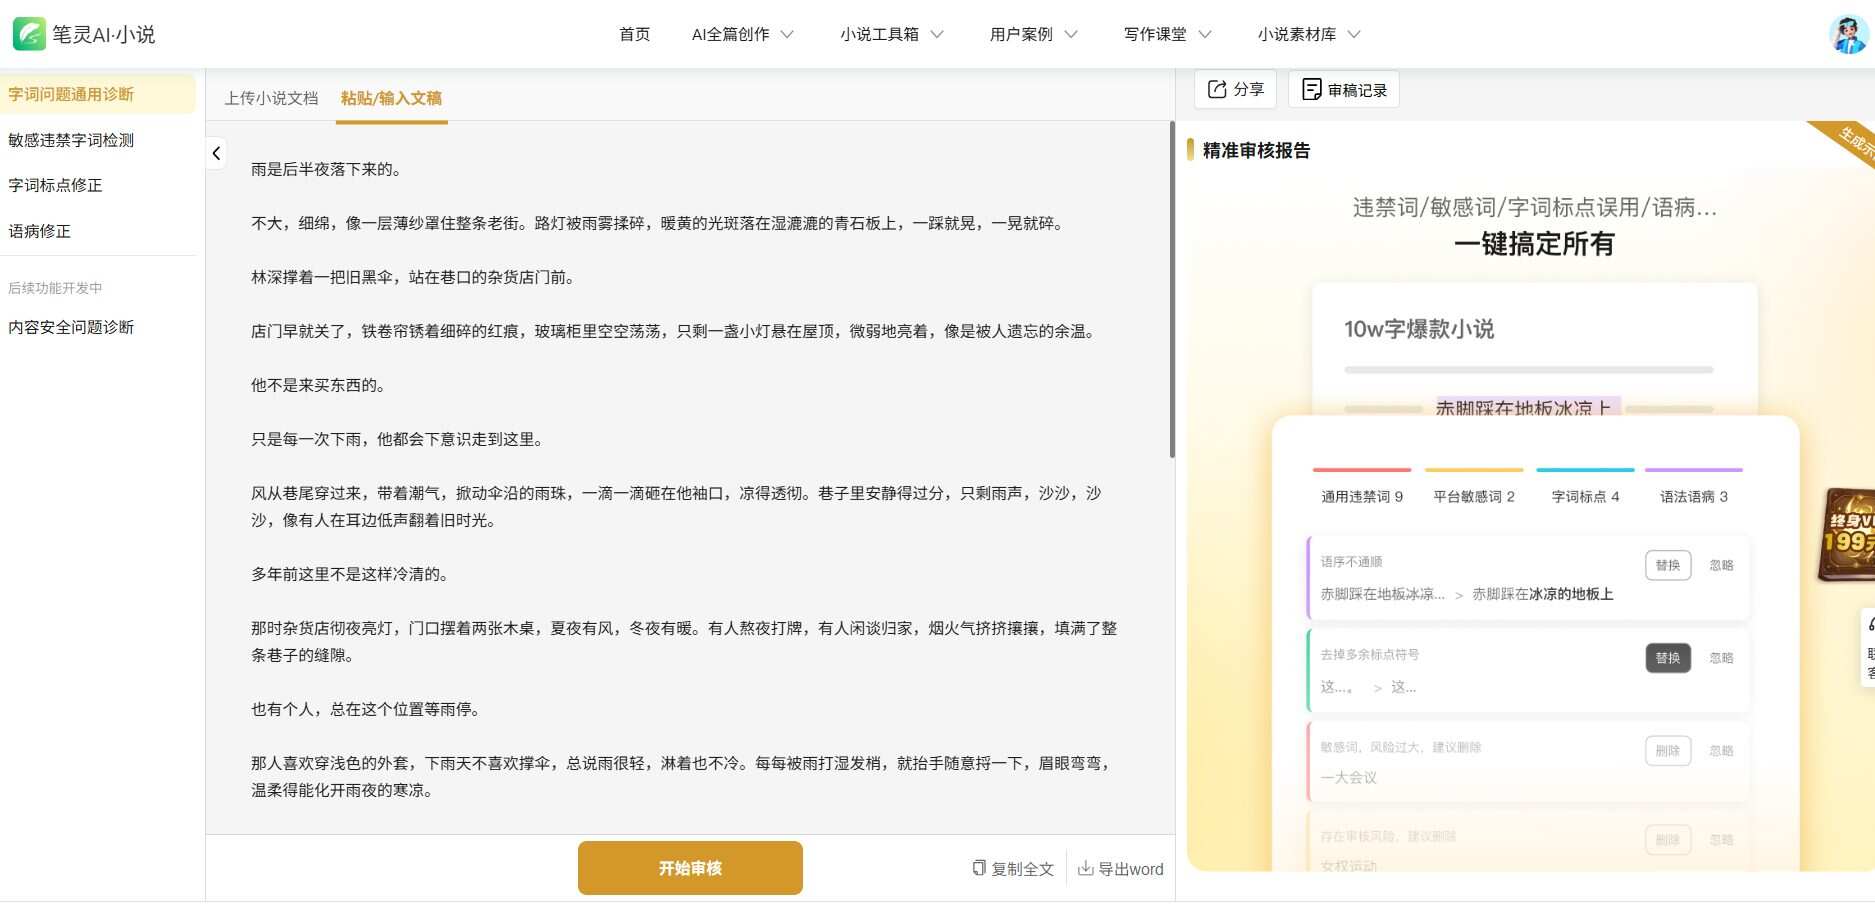Select the 通用违禁词 9 report tab
The width and height of the screenshot is (1875, 910).
point(1362,496)
